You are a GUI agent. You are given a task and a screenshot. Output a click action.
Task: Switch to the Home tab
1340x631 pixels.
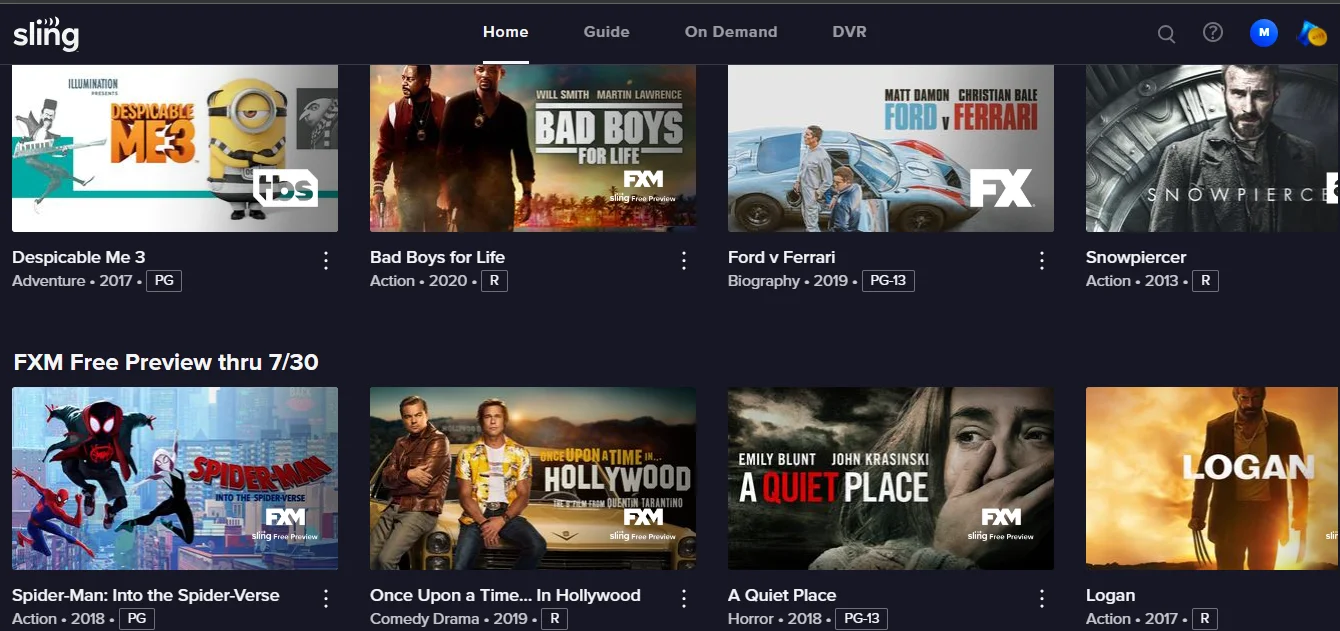coord(506,32)
